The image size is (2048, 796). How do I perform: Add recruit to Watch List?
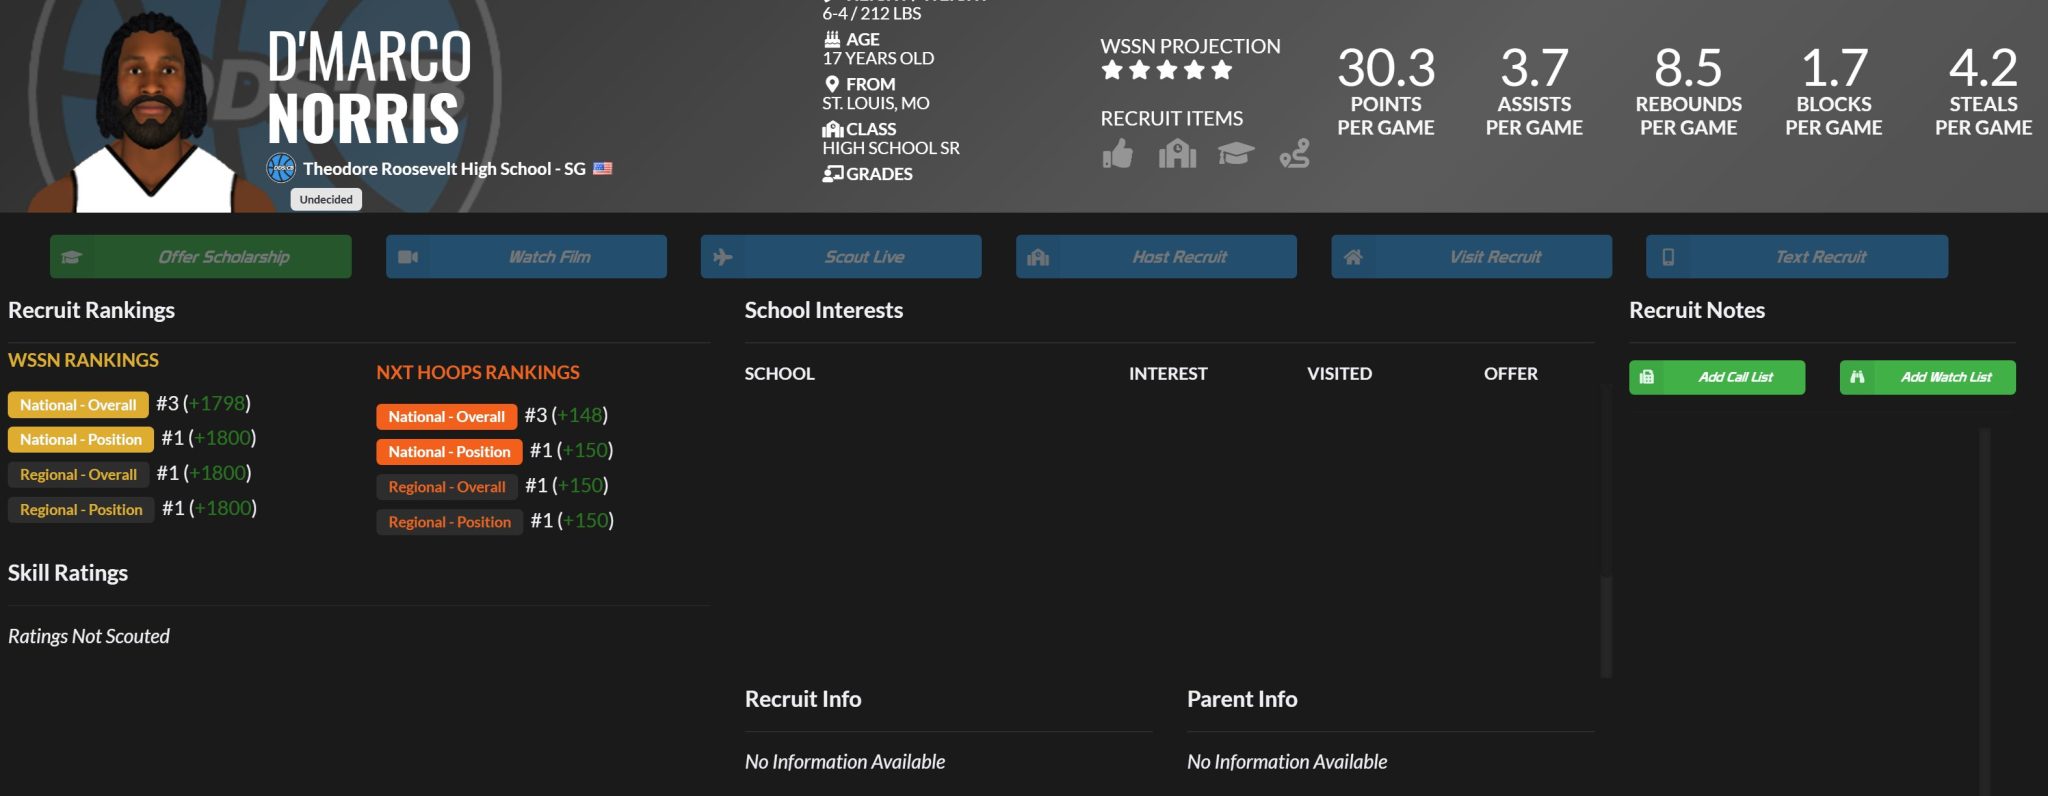[x=1927, y=377]
